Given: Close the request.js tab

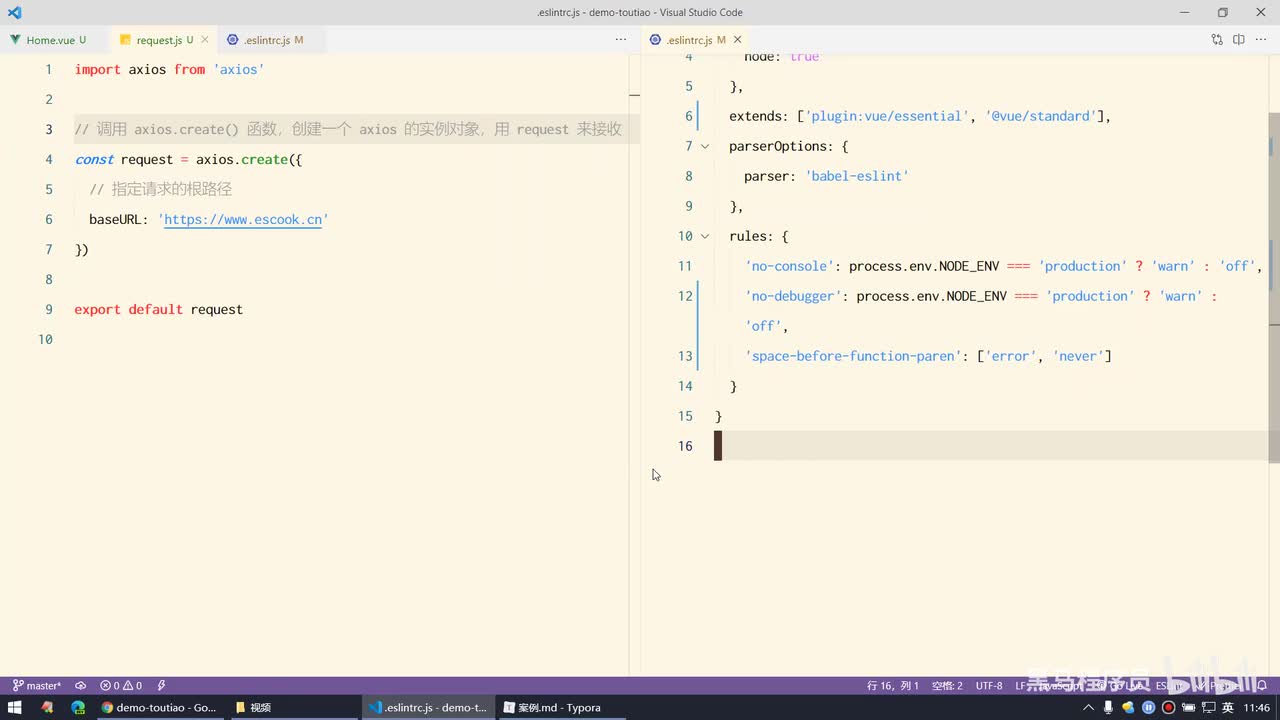Looking at the screenshot, I should coord(205,40).
